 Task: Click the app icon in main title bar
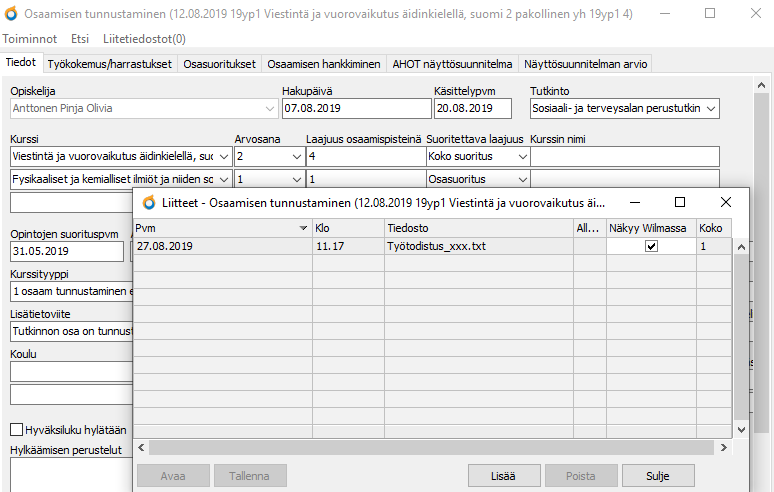(11, 14)
